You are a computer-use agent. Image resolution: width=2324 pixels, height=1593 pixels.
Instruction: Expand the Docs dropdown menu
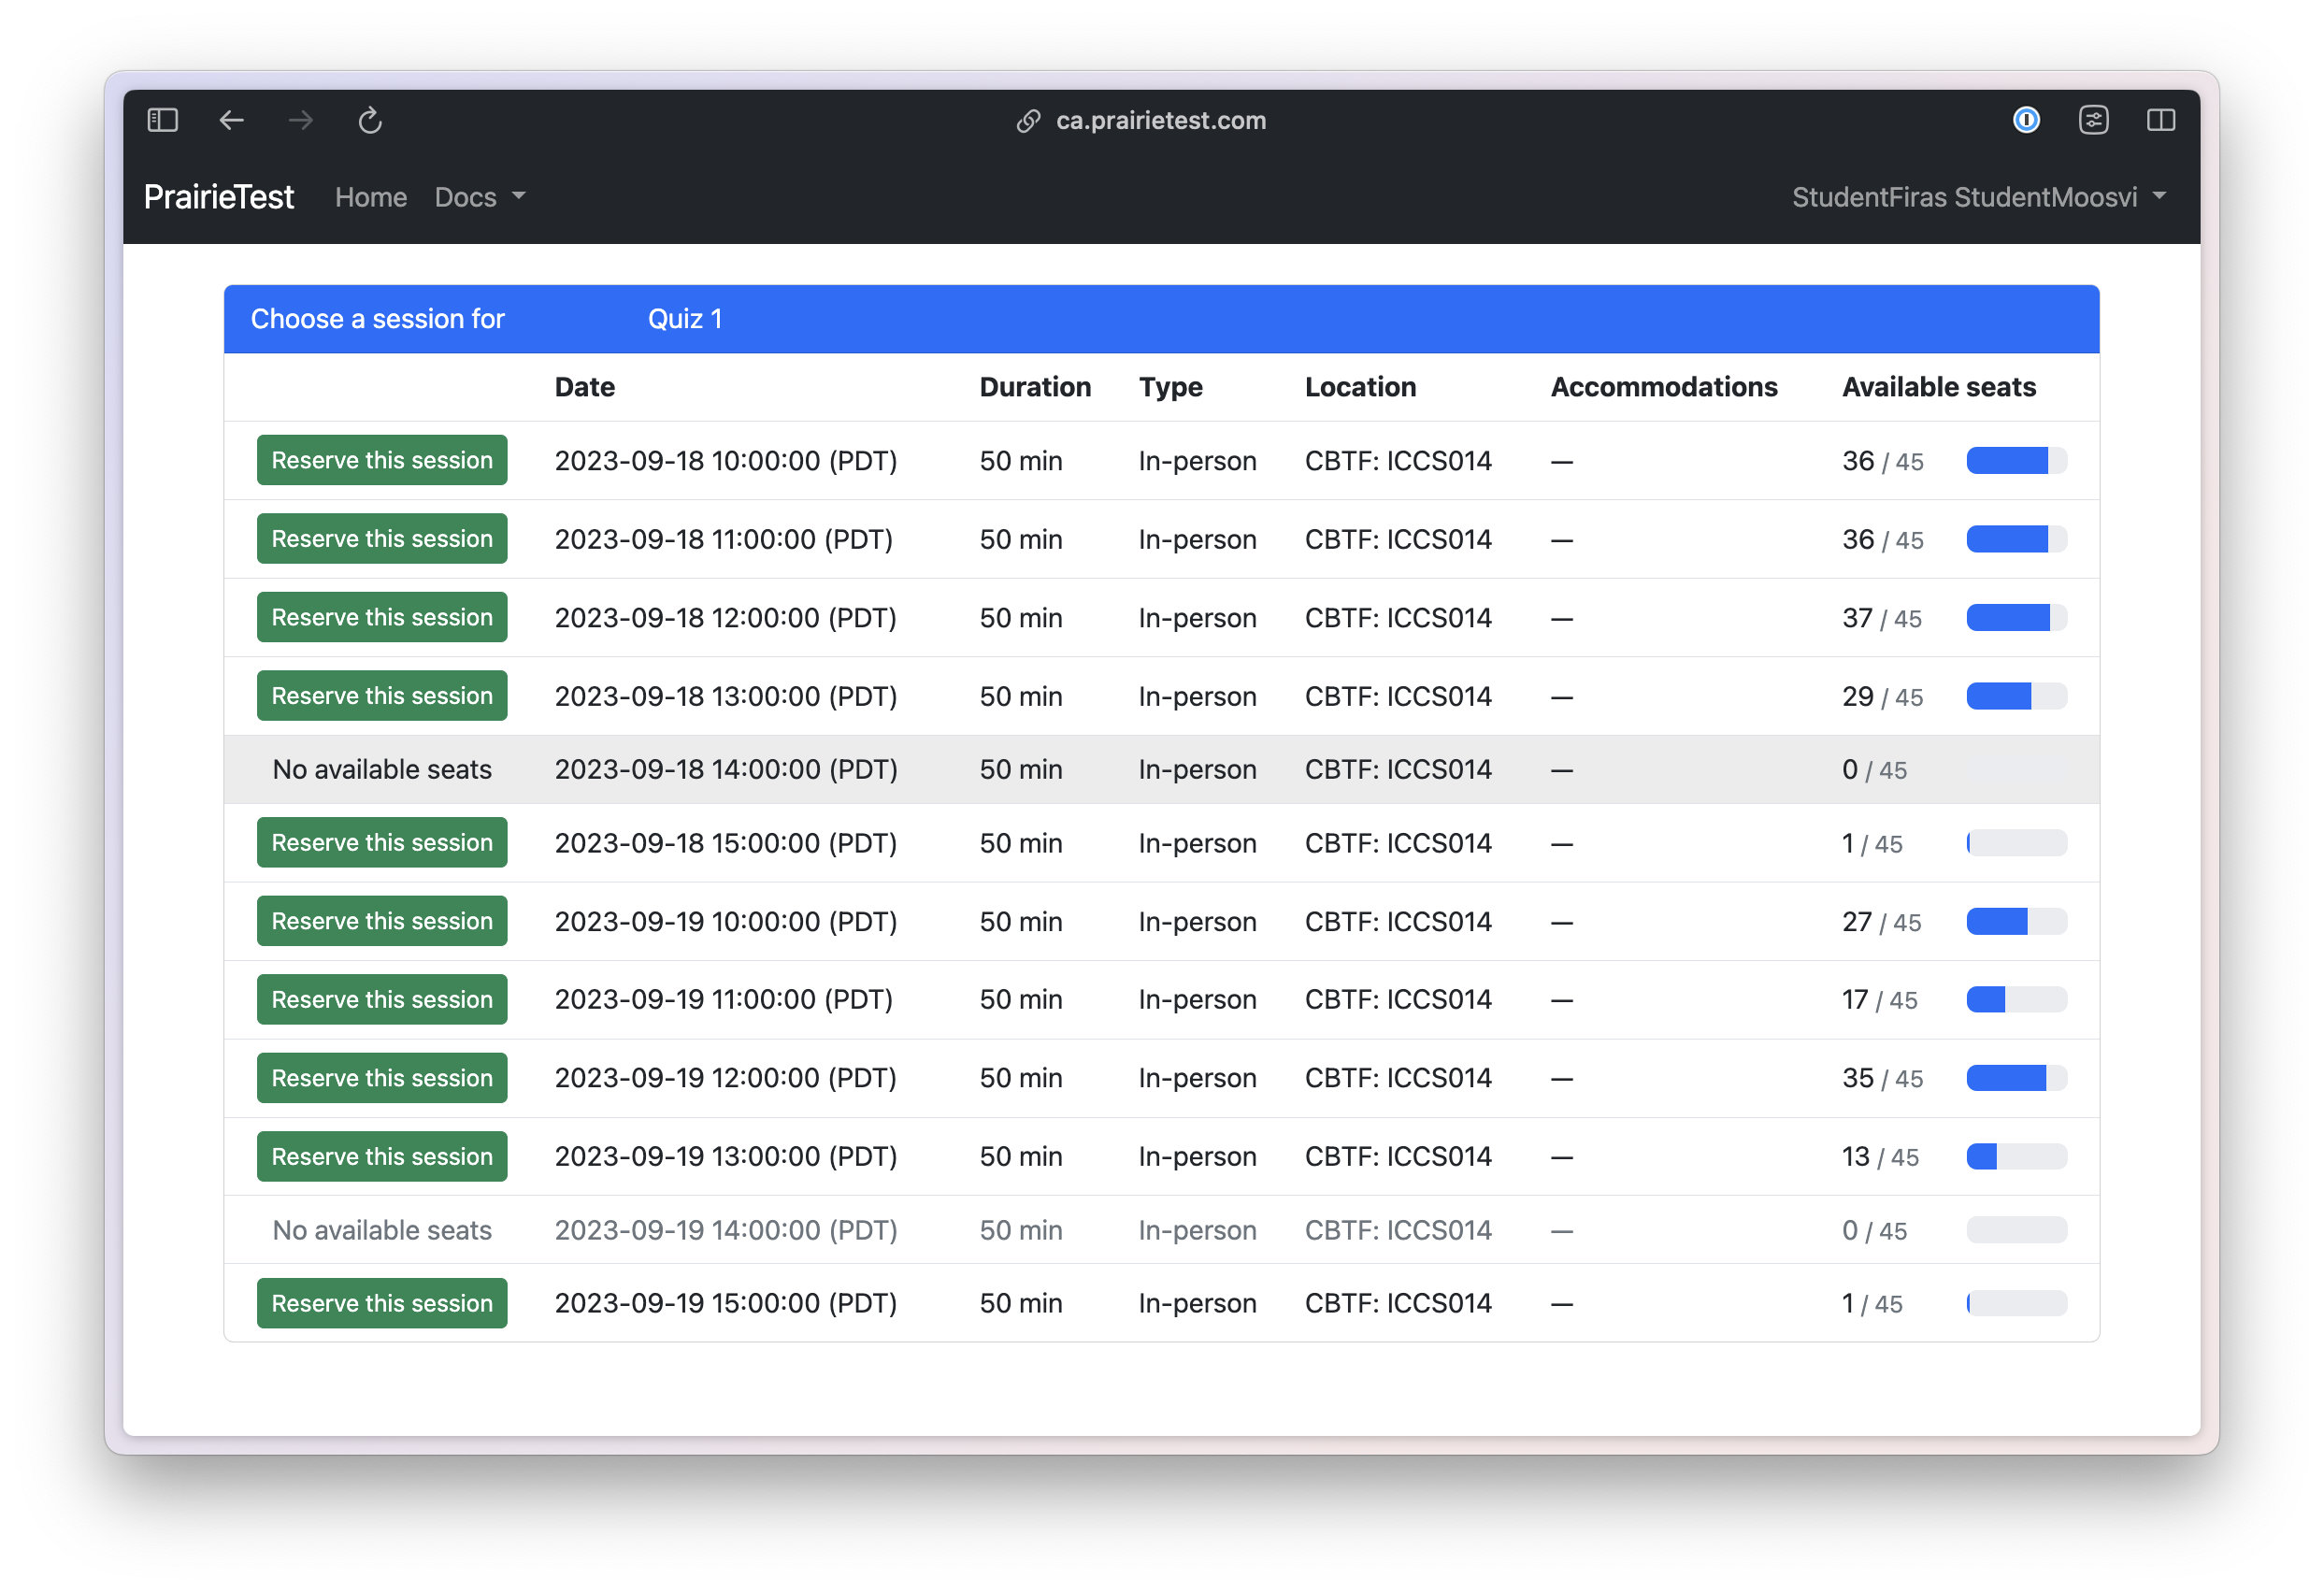coord(479,196)
